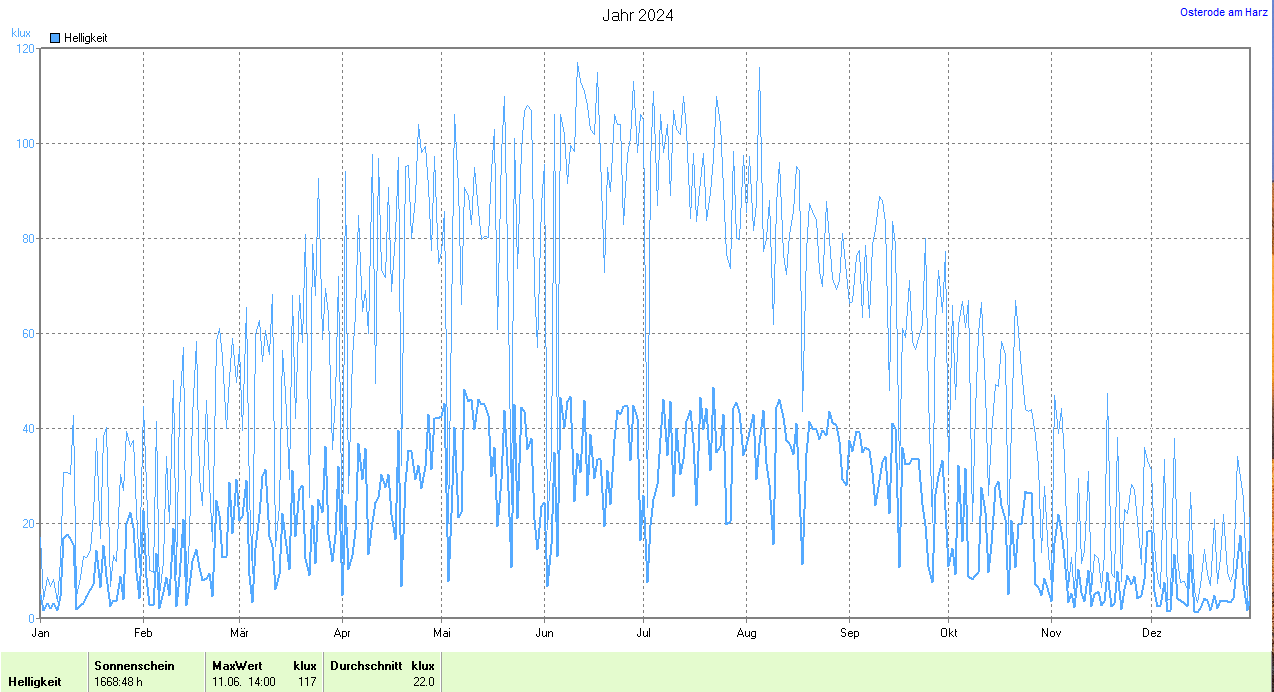Select the 1668:48 h sunshine value
Viewport: 1274px width, 692px height.
[x=120, y=682]
